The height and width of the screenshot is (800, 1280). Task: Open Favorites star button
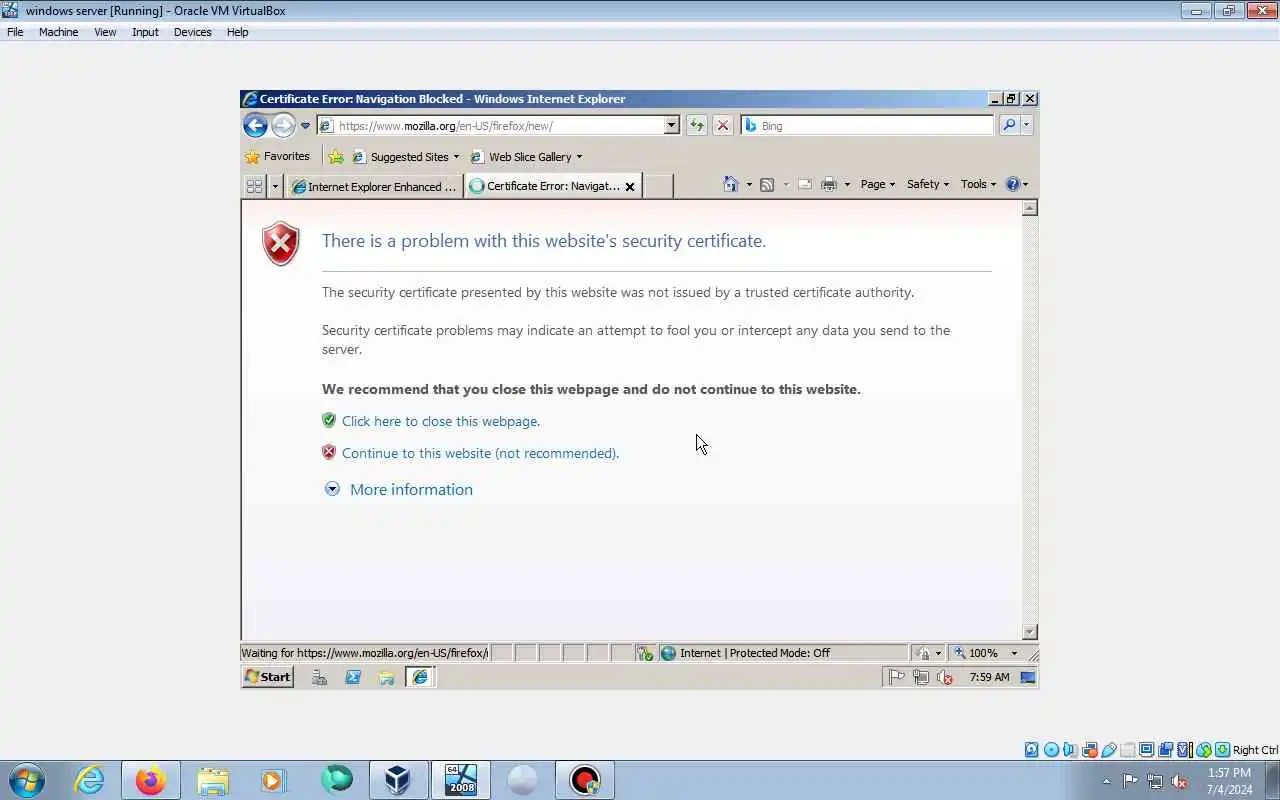[278, 156]
